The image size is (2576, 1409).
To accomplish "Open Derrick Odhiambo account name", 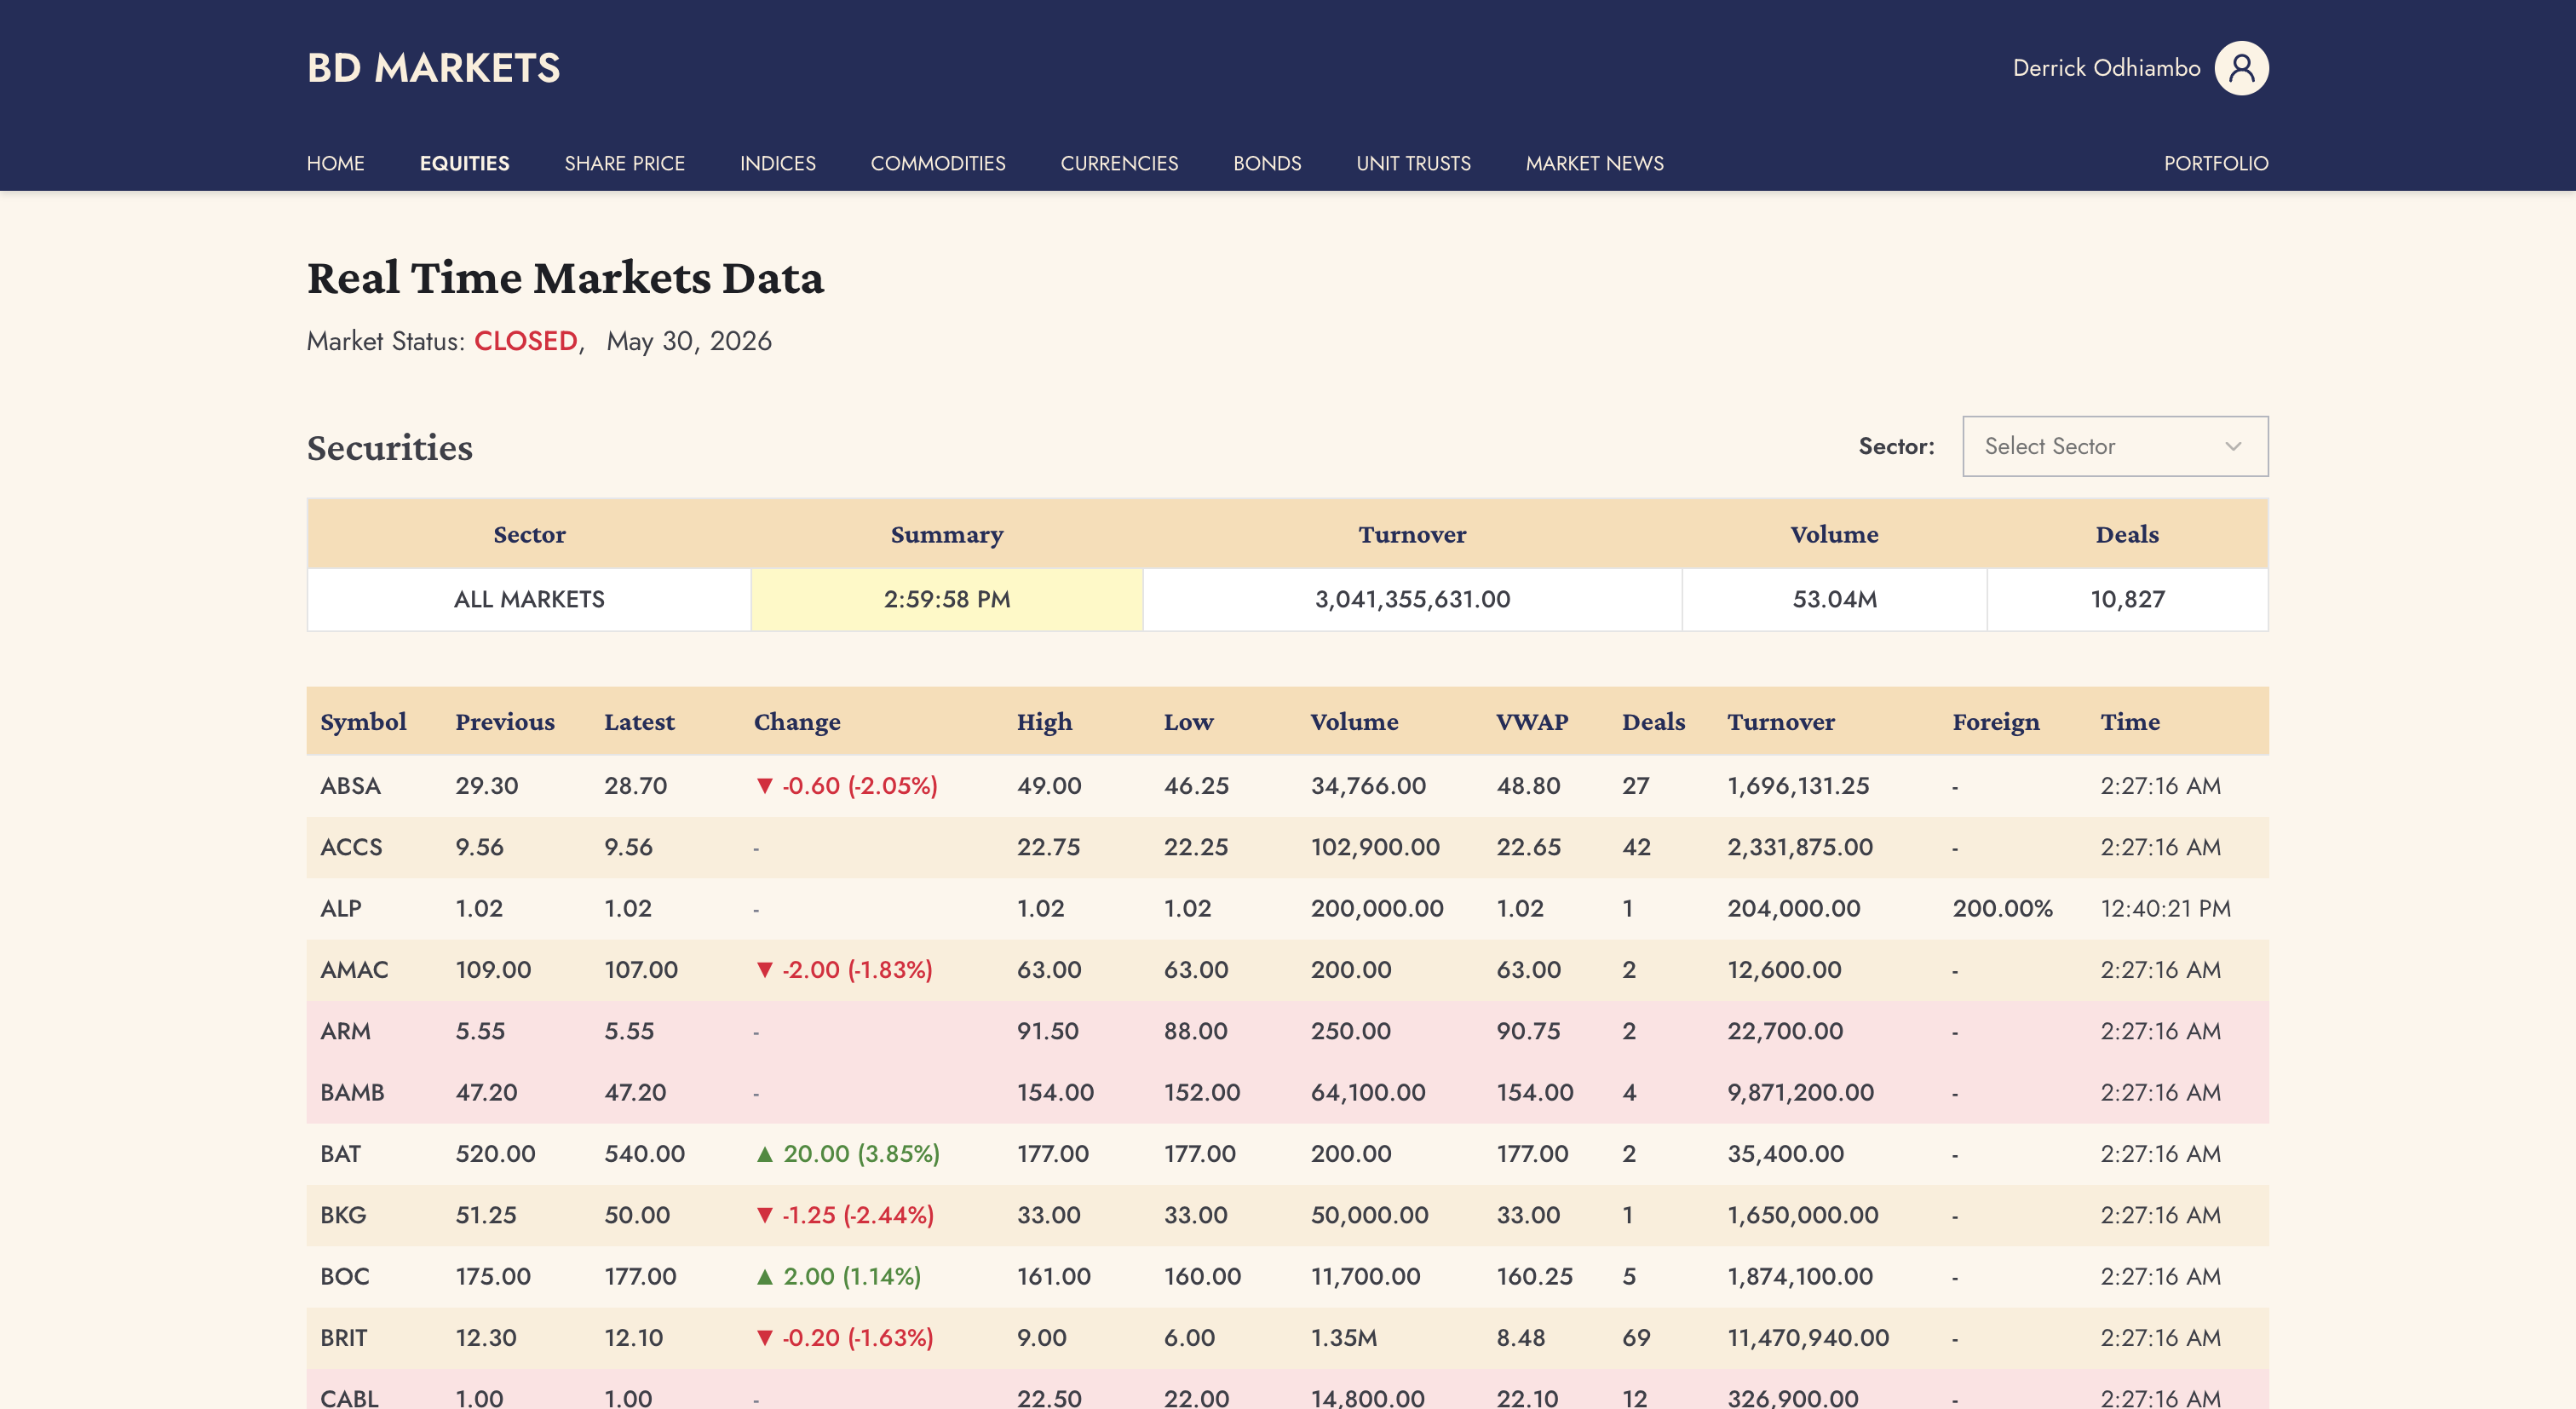I will pos(2106,68).
